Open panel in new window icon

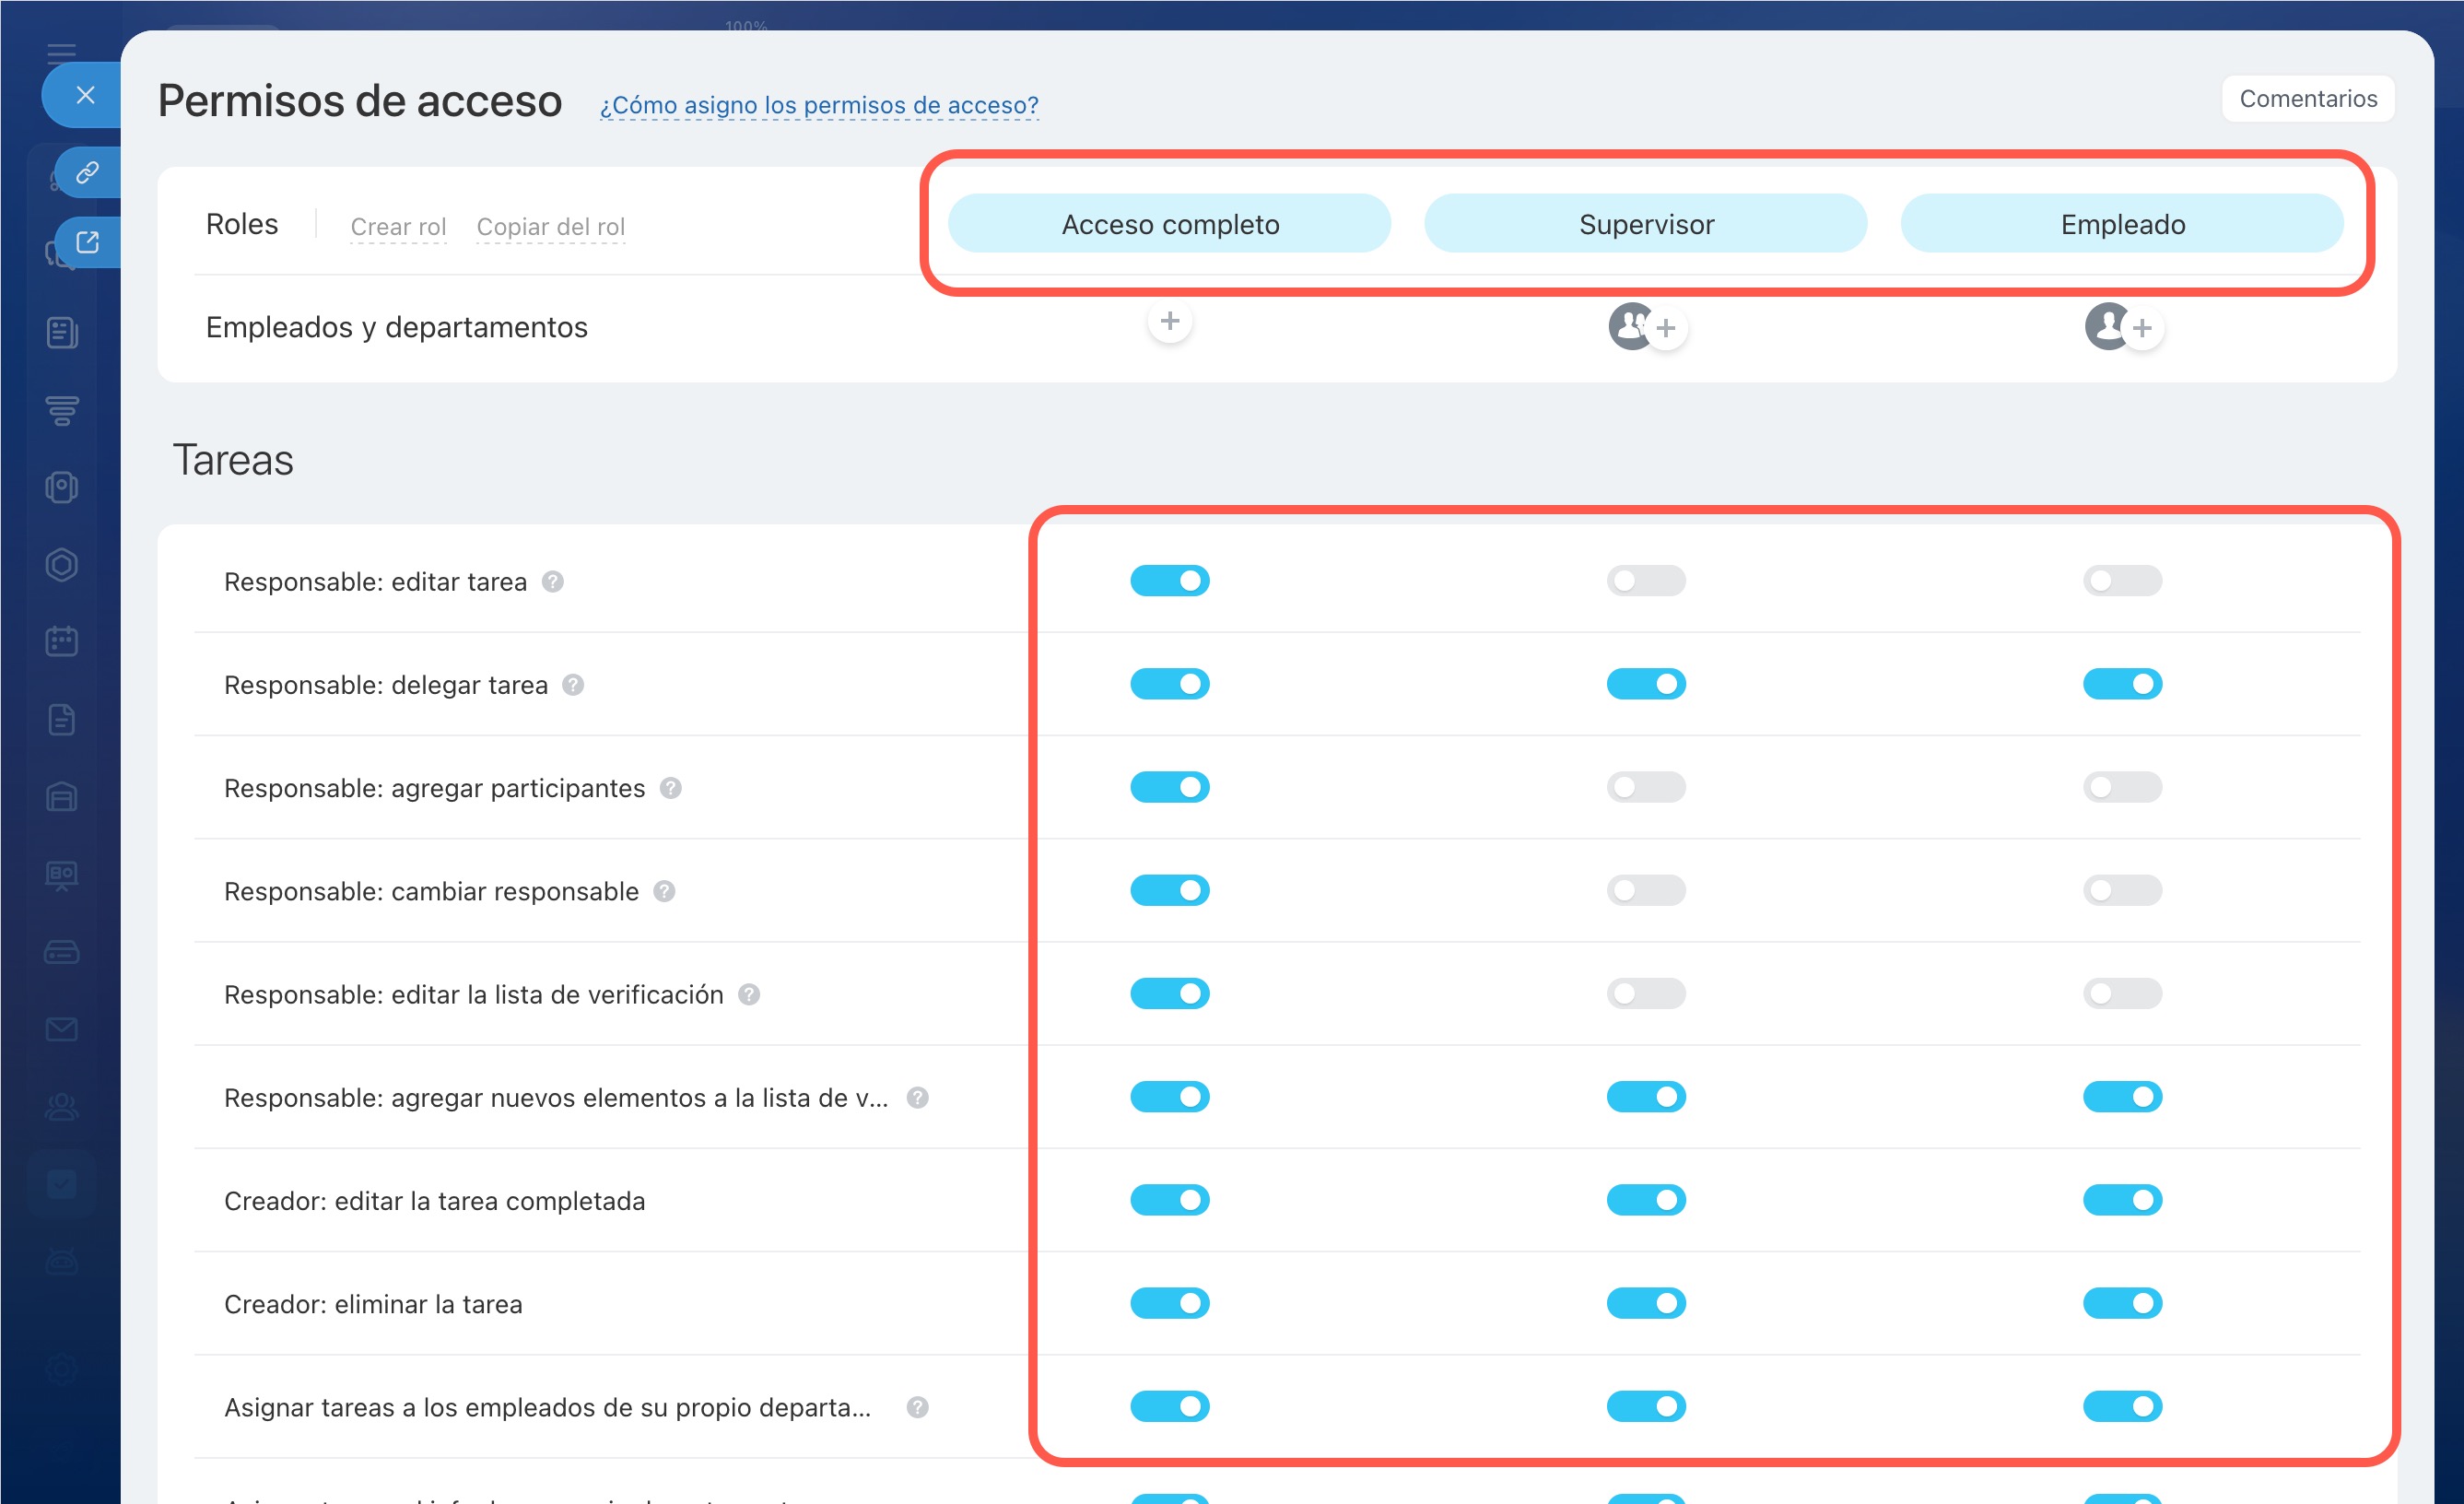click(x=87, y=242)
